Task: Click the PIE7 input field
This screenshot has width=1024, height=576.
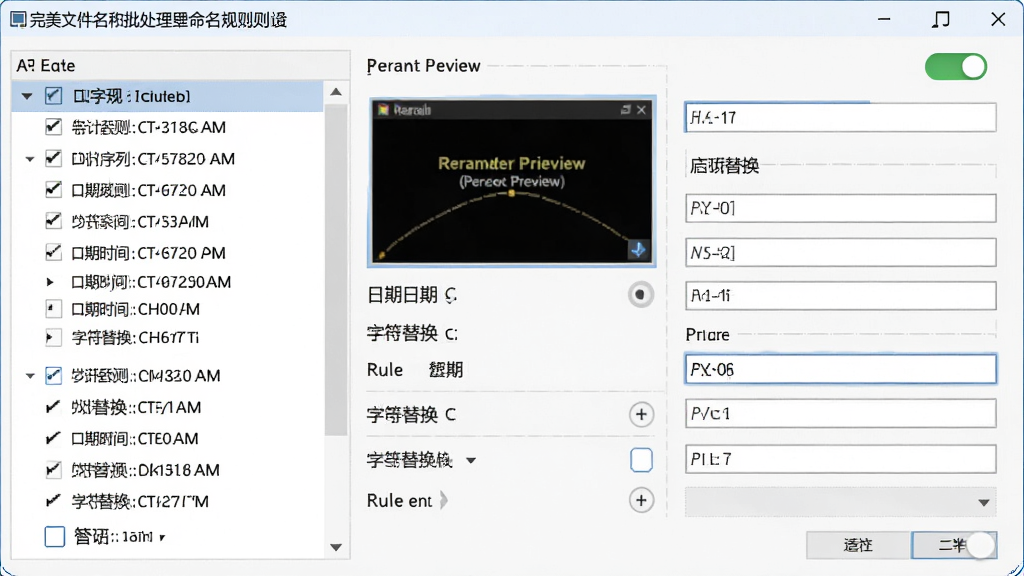Action: pyautogui.click(x=840, y=459)
